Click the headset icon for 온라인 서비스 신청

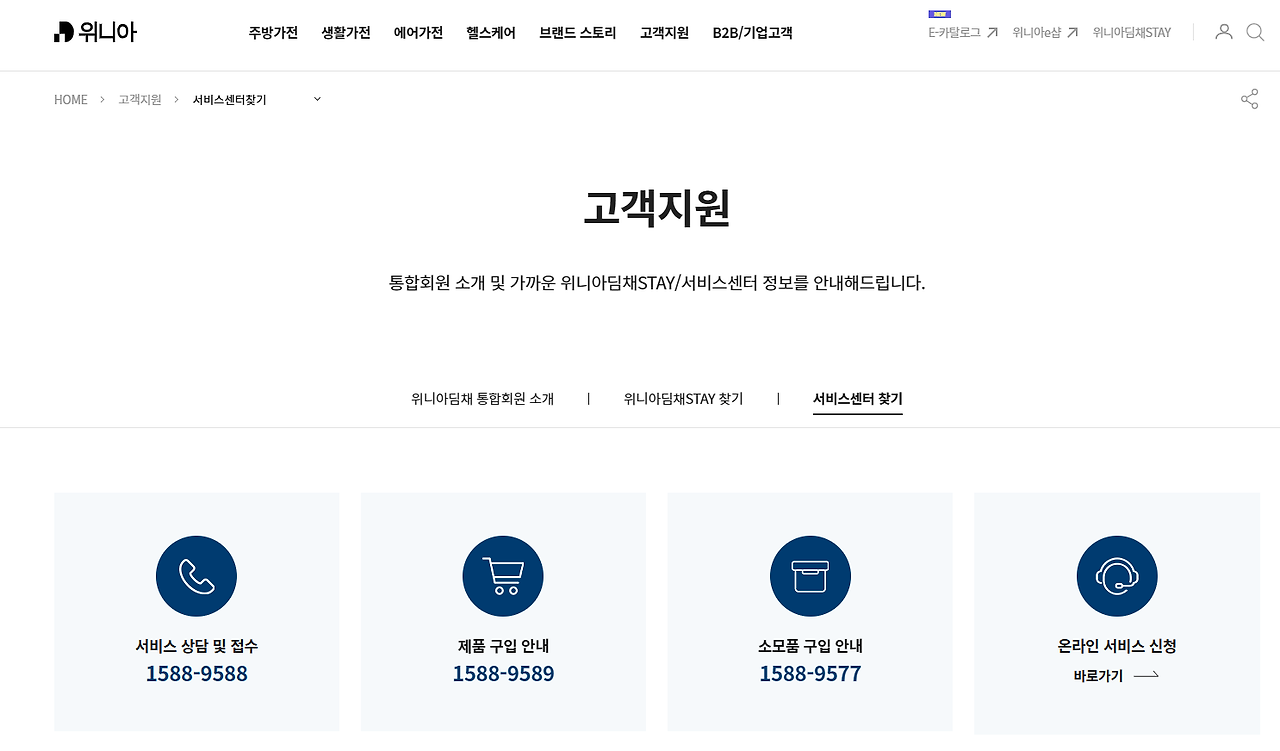click(1117, 576)
